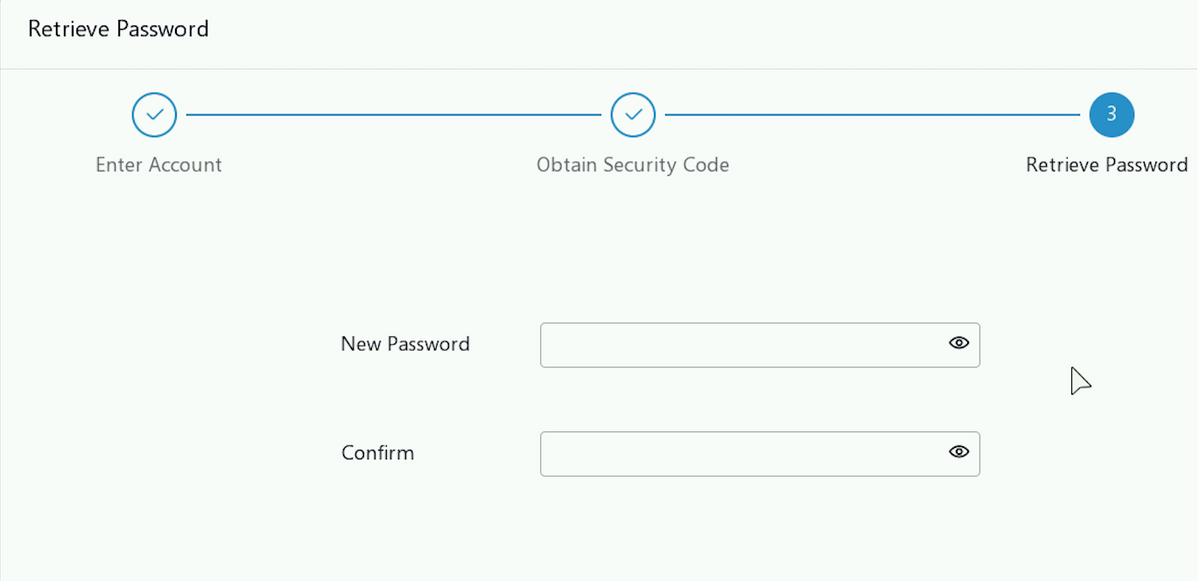1200x581 pixels.
Task: Click the Retrieve Password page title
Action: point(118,29)
